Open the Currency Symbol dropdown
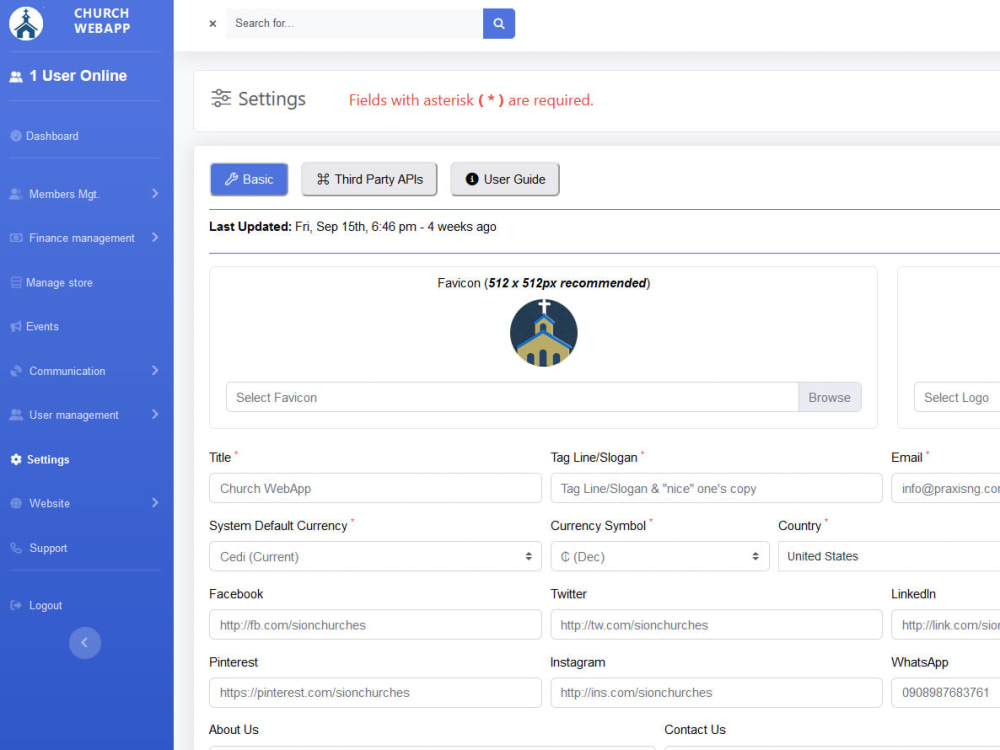This screenshot has width=1000, height=750. point(659,556)
